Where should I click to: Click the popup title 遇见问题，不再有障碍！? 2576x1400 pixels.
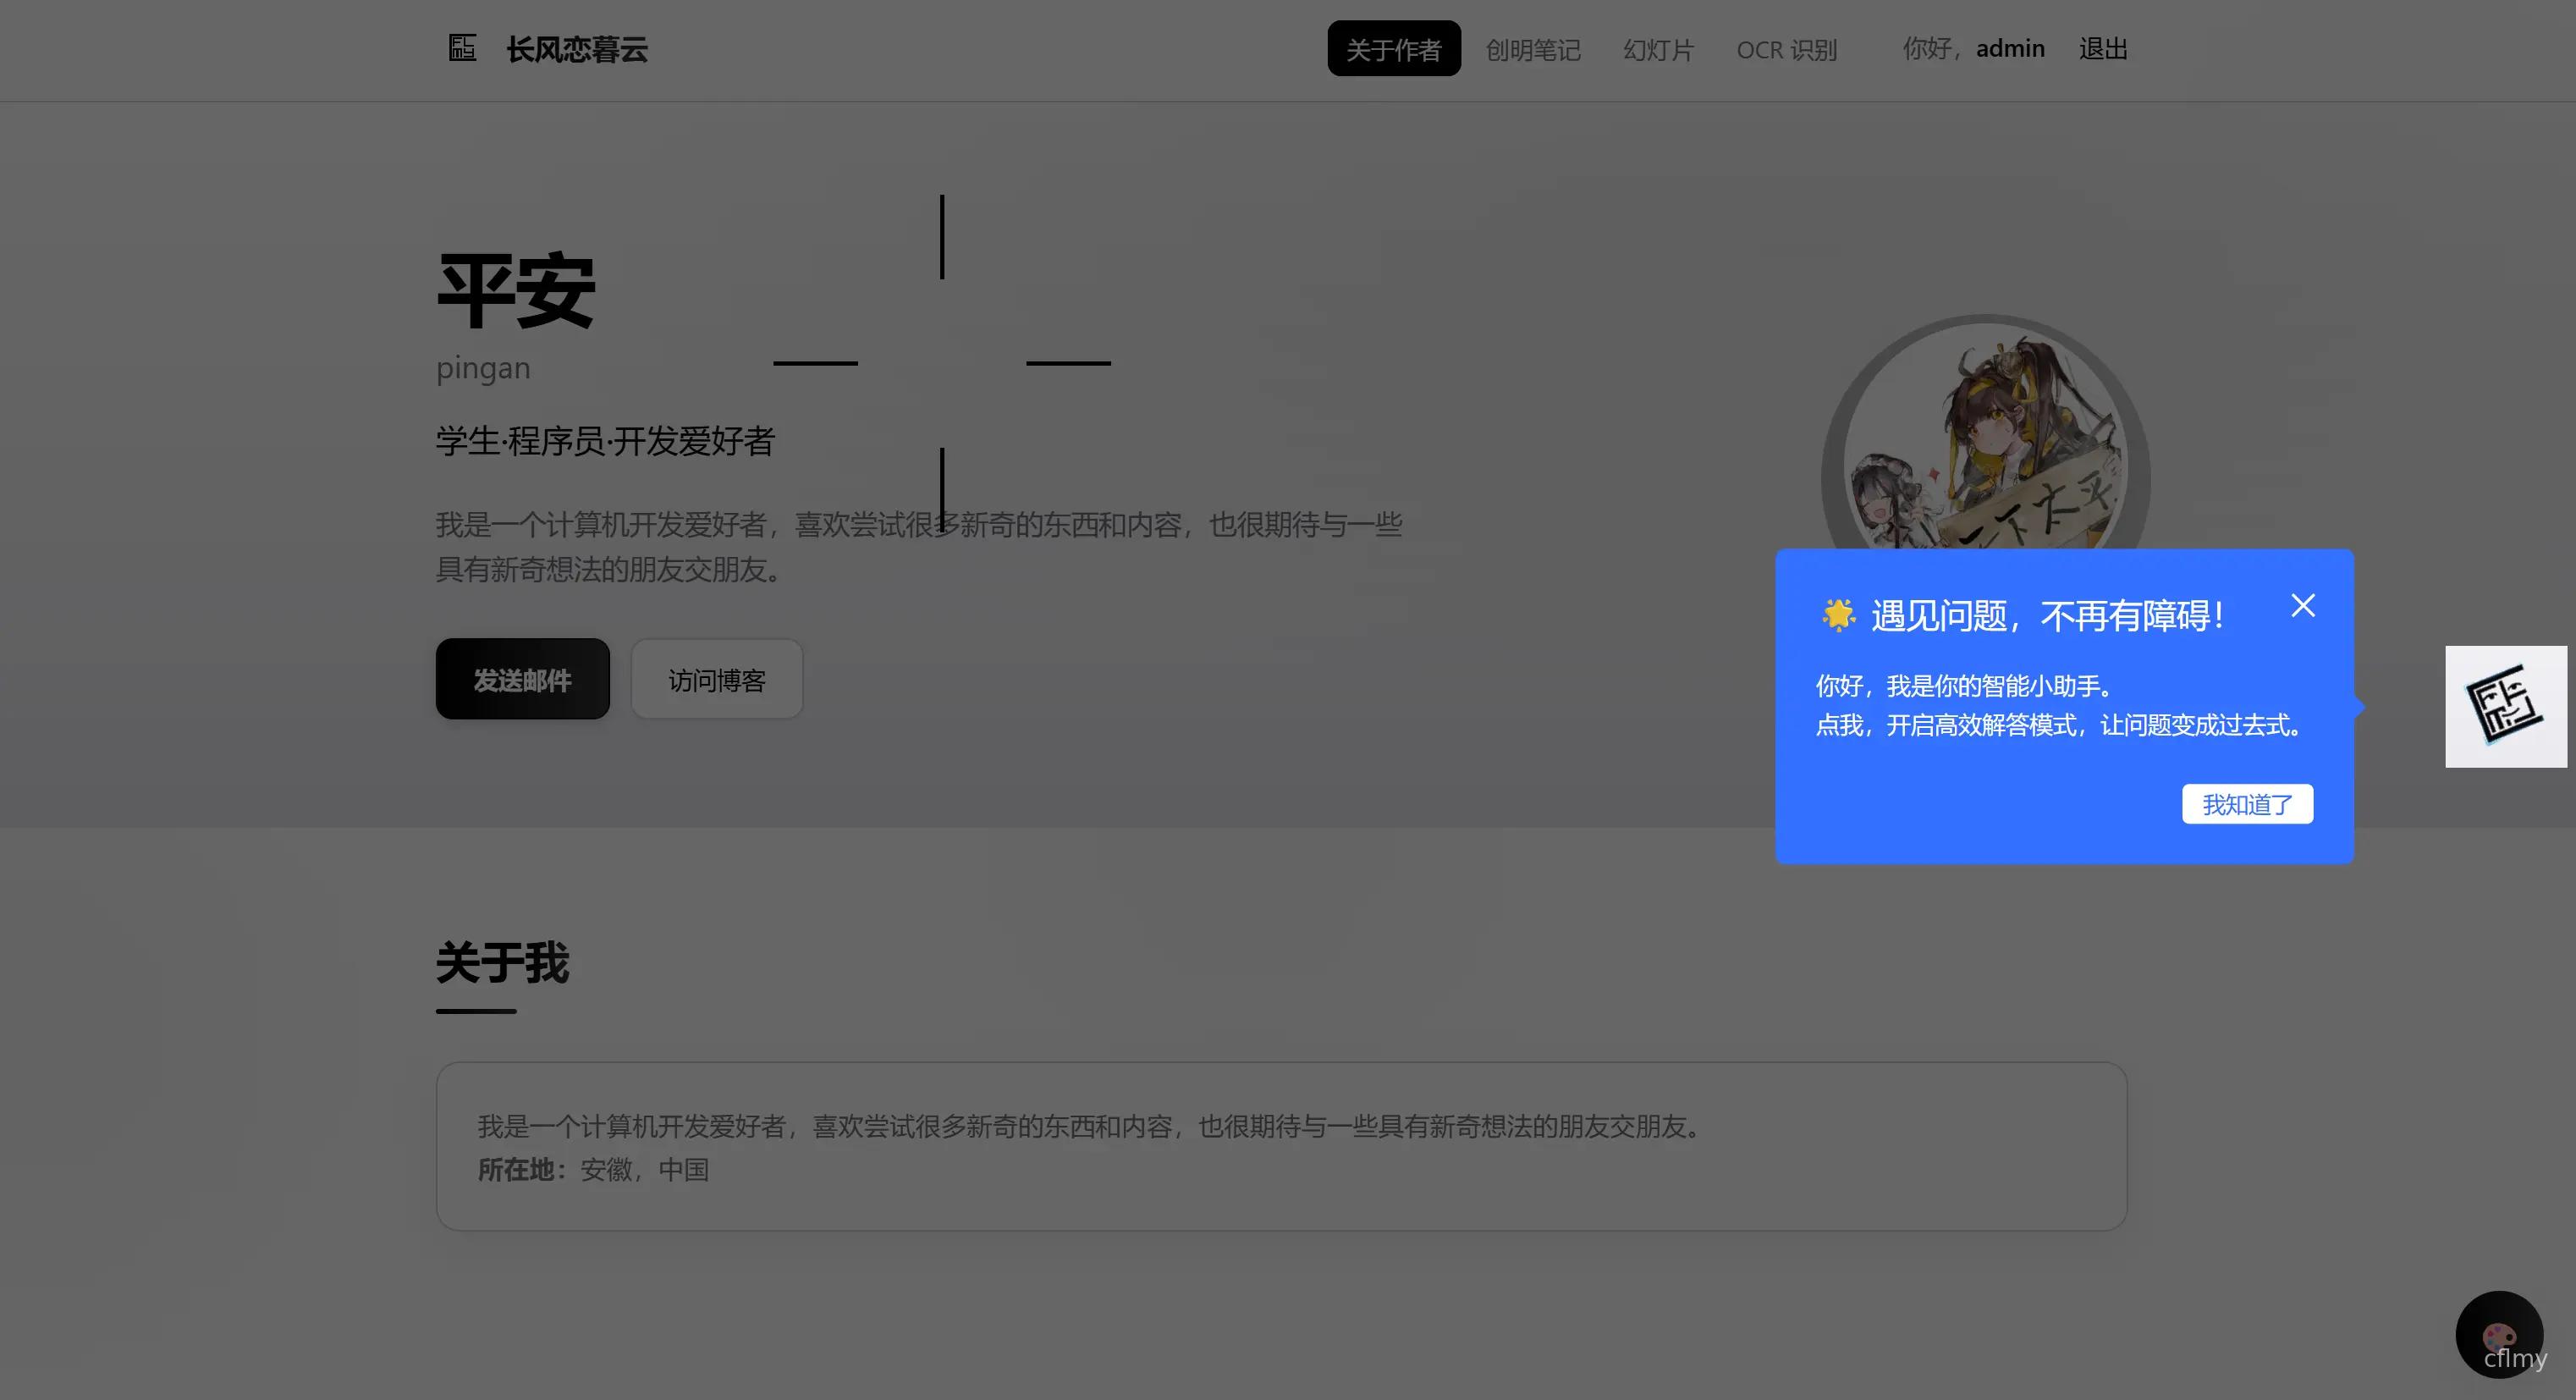click(x=2048, y=615)
